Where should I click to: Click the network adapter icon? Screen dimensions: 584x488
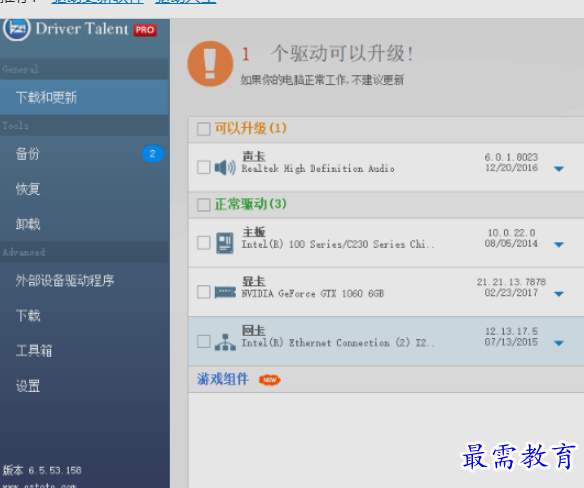[225, 342]
